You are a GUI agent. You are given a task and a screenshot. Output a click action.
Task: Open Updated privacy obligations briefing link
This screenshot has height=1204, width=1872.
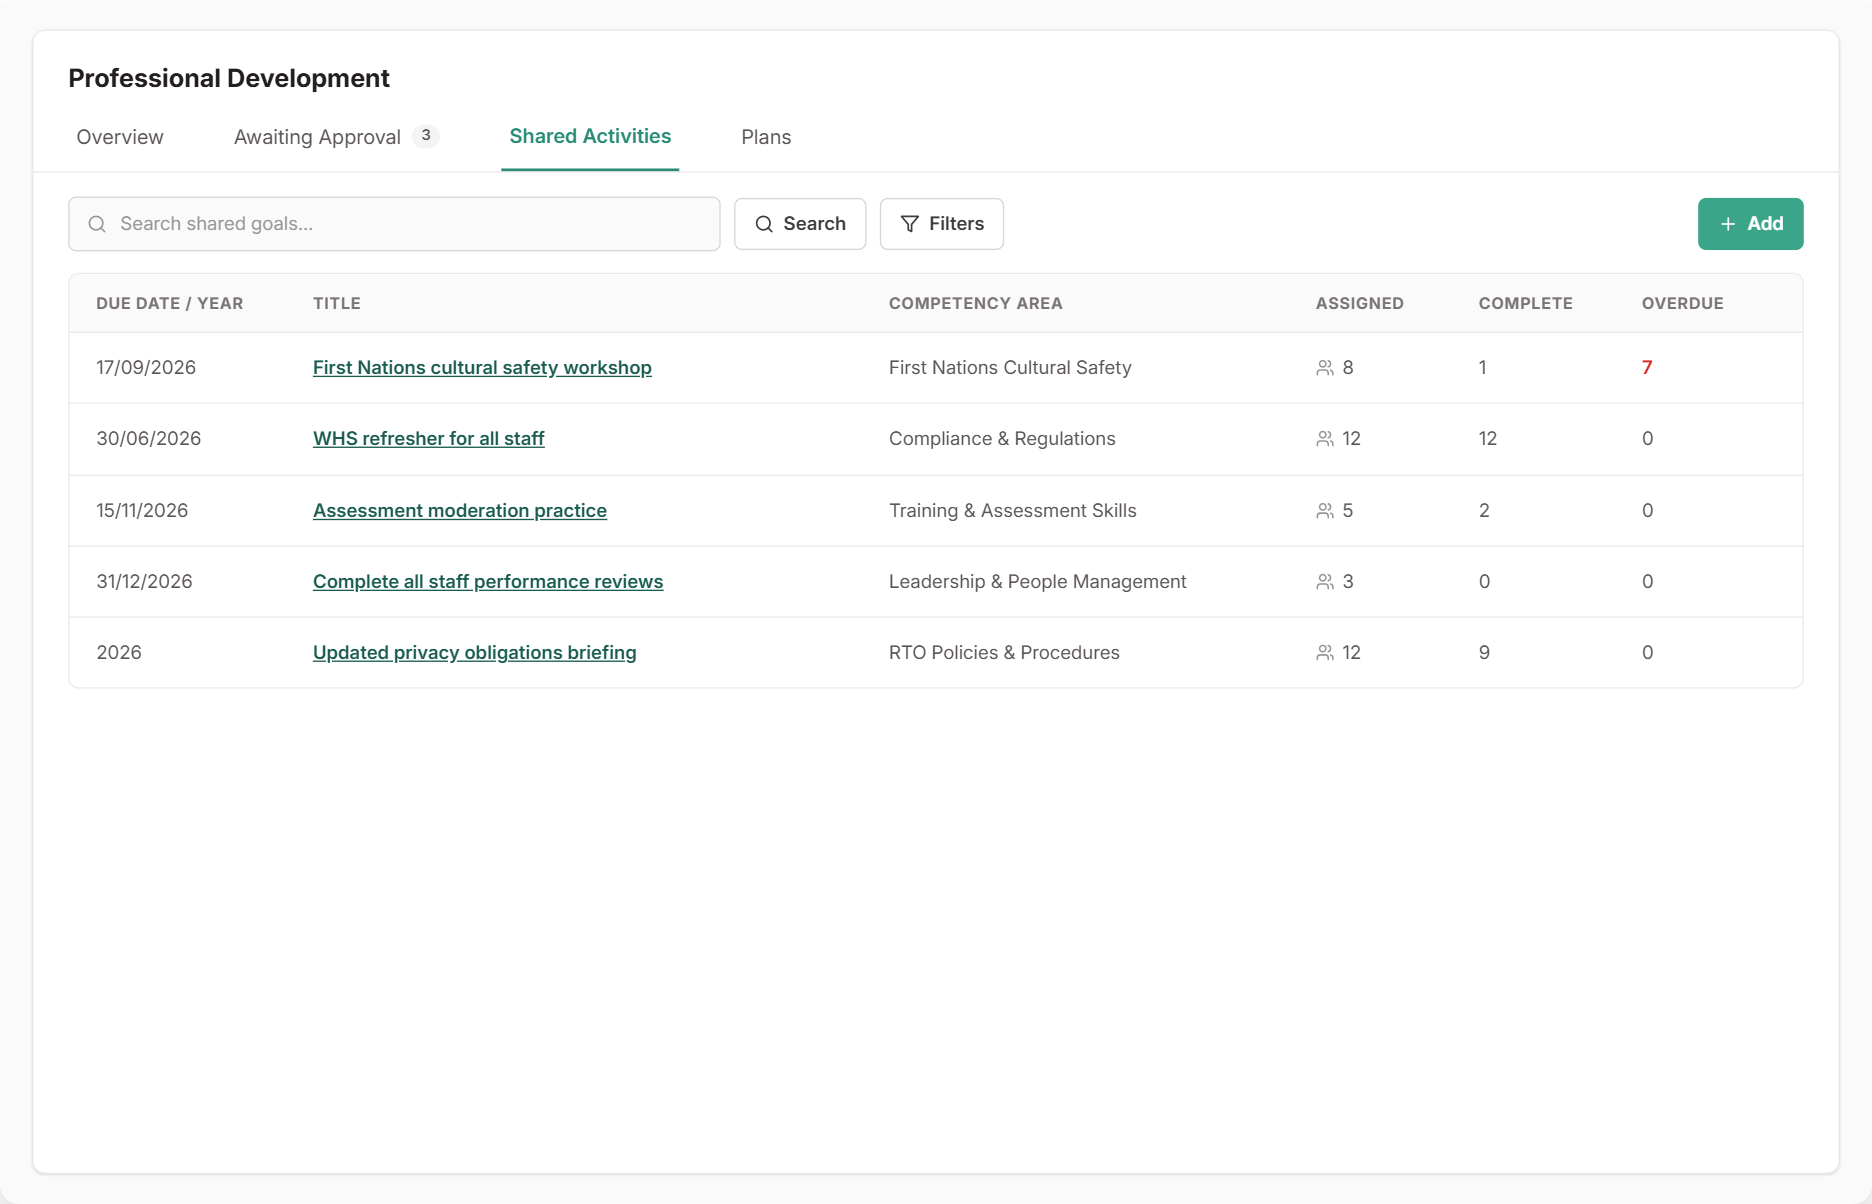pyautogui.click(x=475, y=653)
